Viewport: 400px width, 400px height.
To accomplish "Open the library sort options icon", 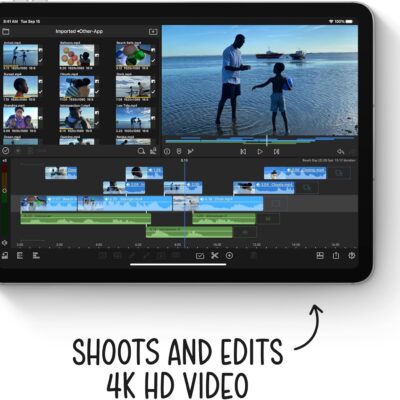I will (153, 151).
